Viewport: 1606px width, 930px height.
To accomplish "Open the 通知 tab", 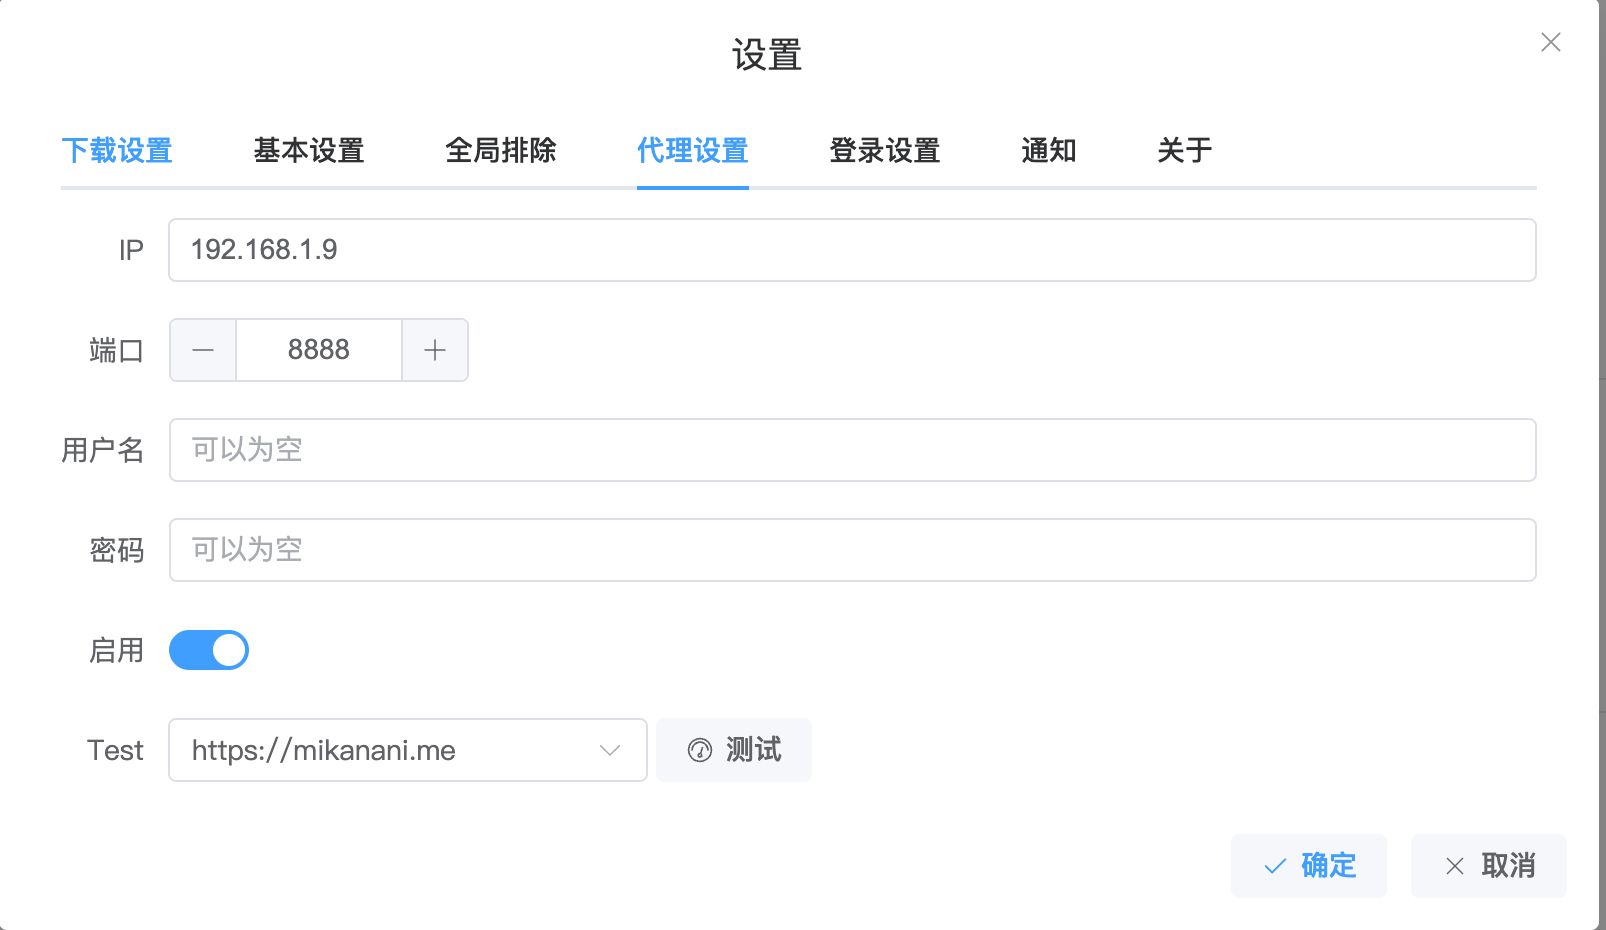I will click(1049, 151).
